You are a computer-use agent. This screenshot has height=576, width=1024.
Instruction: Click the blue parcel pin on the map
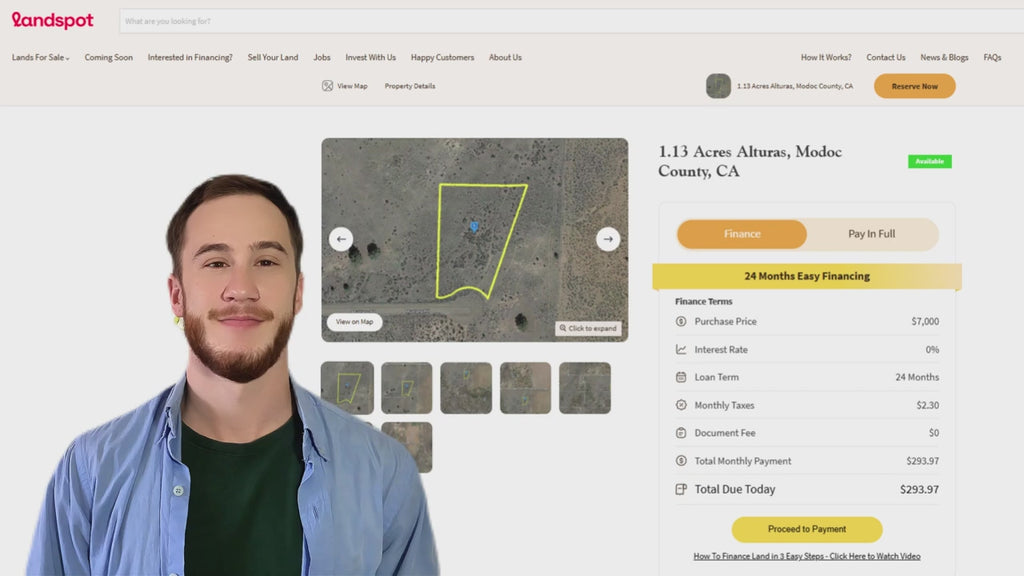tap(473, 228)
